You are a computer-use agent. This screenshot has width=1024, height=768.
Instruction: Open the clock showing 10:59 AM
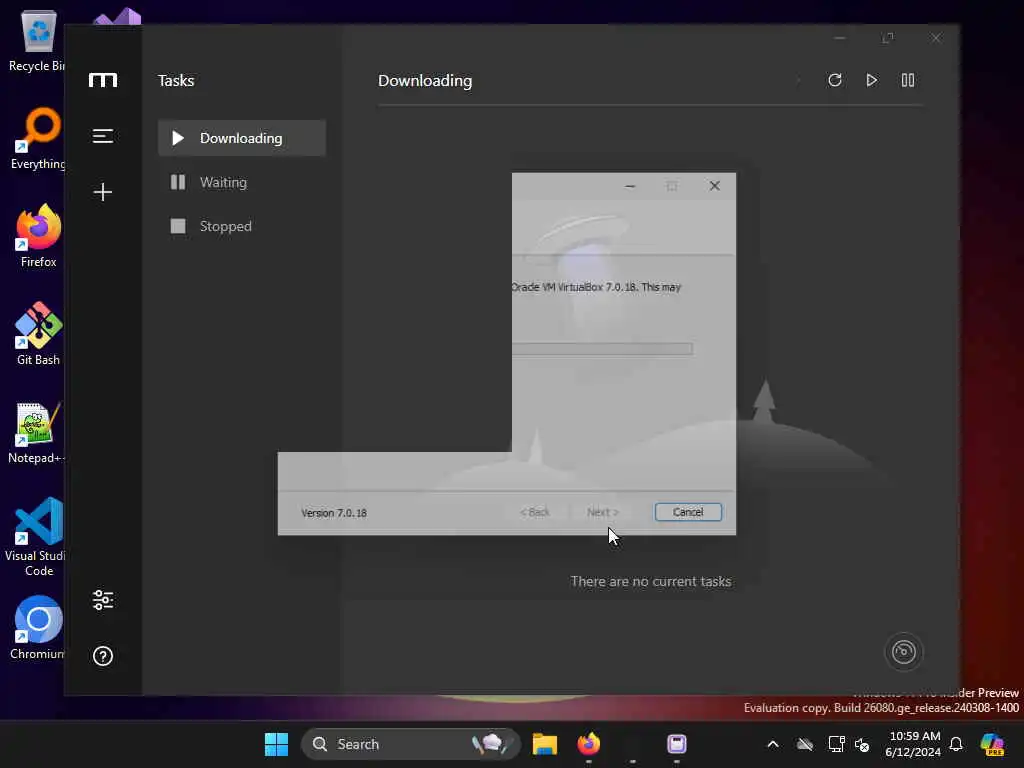(x=914, y=744)
